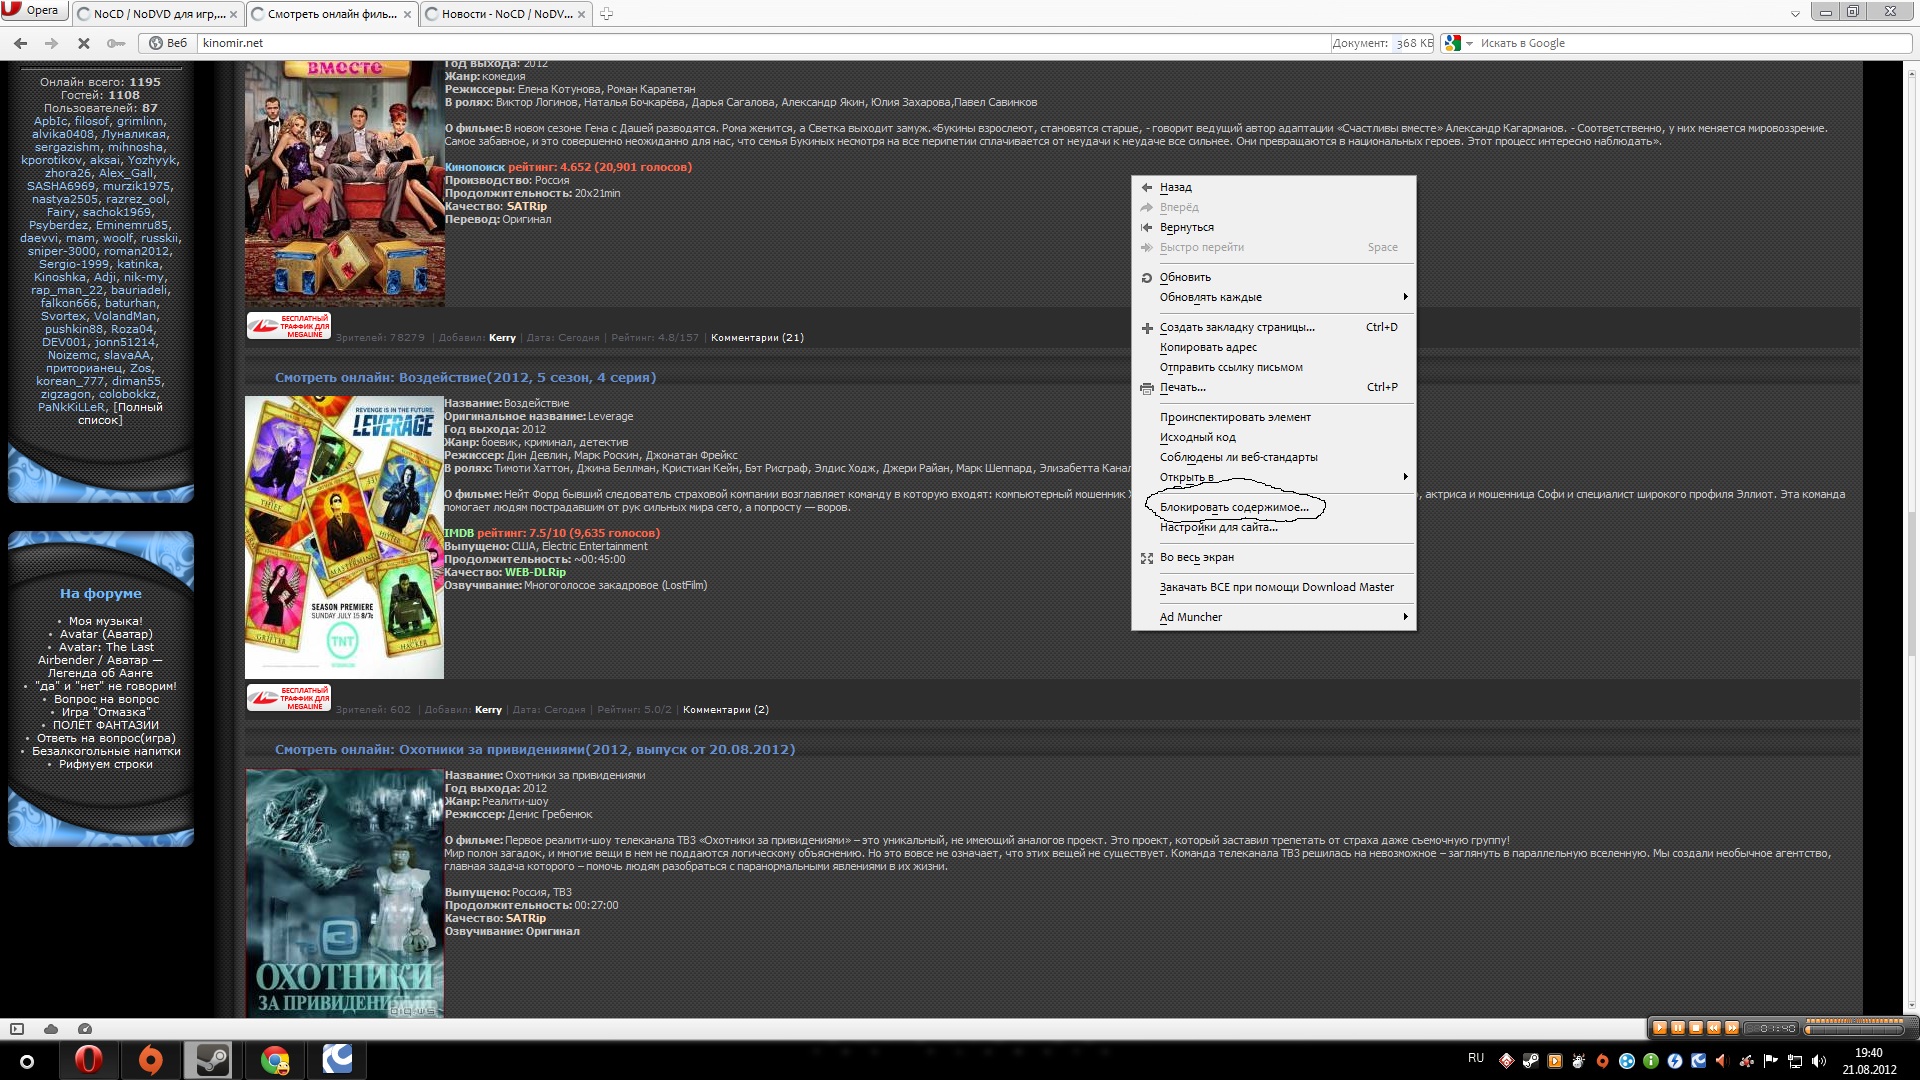The height and width of the screenshot is (1080, 1920).
Task: Open Охотники за привидениями title link
Action: point(535,749)
